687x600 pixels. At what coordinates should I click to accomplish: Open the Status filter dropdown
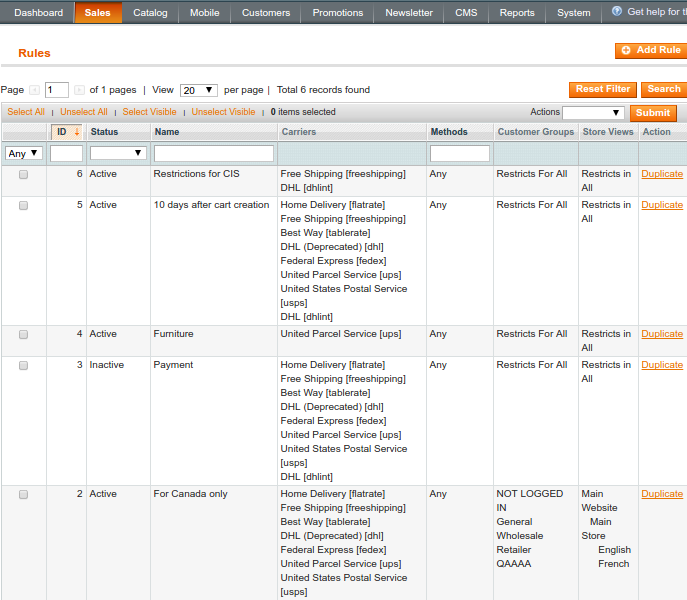118,153
